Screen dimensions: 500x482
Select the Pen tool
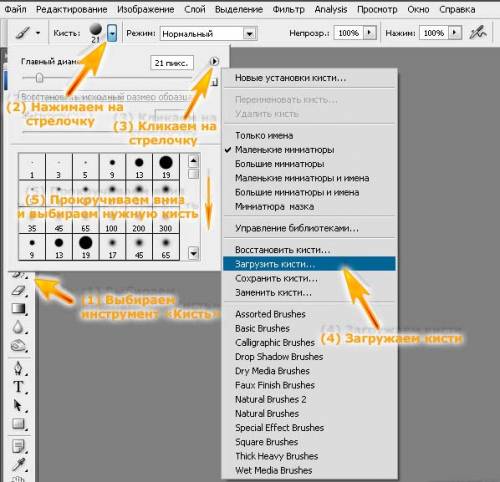18,368
